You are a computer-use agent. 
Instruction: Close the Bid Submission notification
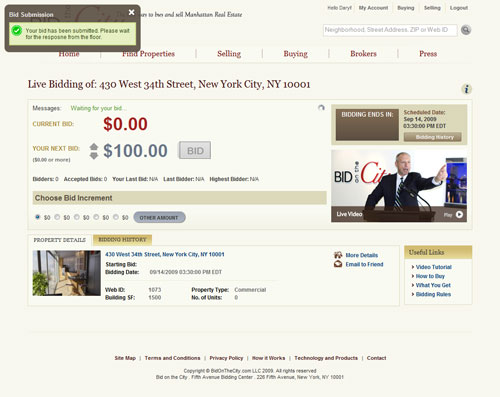pyautogui.click(x=132, y=12)
